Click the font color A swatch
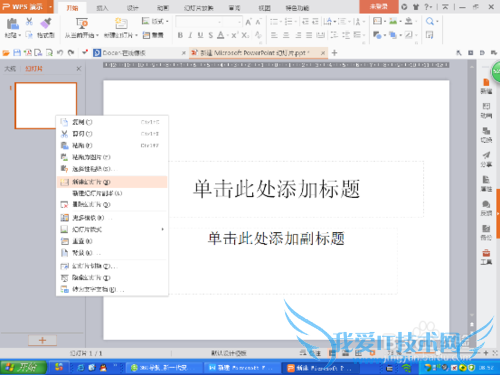500x375 pixels. [221, 35]
